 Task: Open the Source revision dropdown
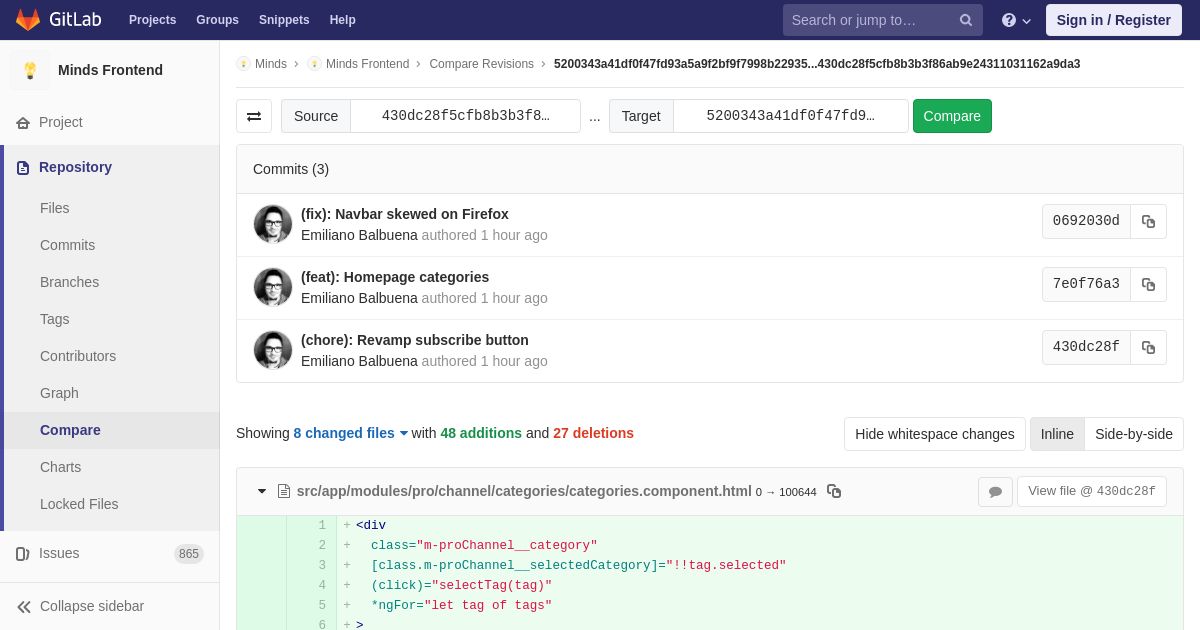point(465,116)
